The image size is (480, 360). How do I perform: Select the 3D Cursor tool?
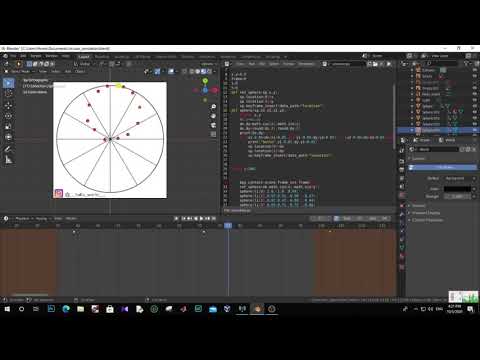point(8,94)
